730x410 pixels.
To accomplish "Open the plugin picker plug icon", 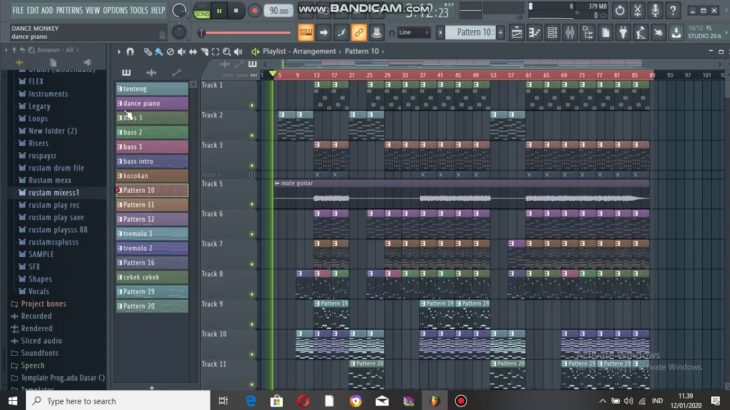I will (623, 33).
